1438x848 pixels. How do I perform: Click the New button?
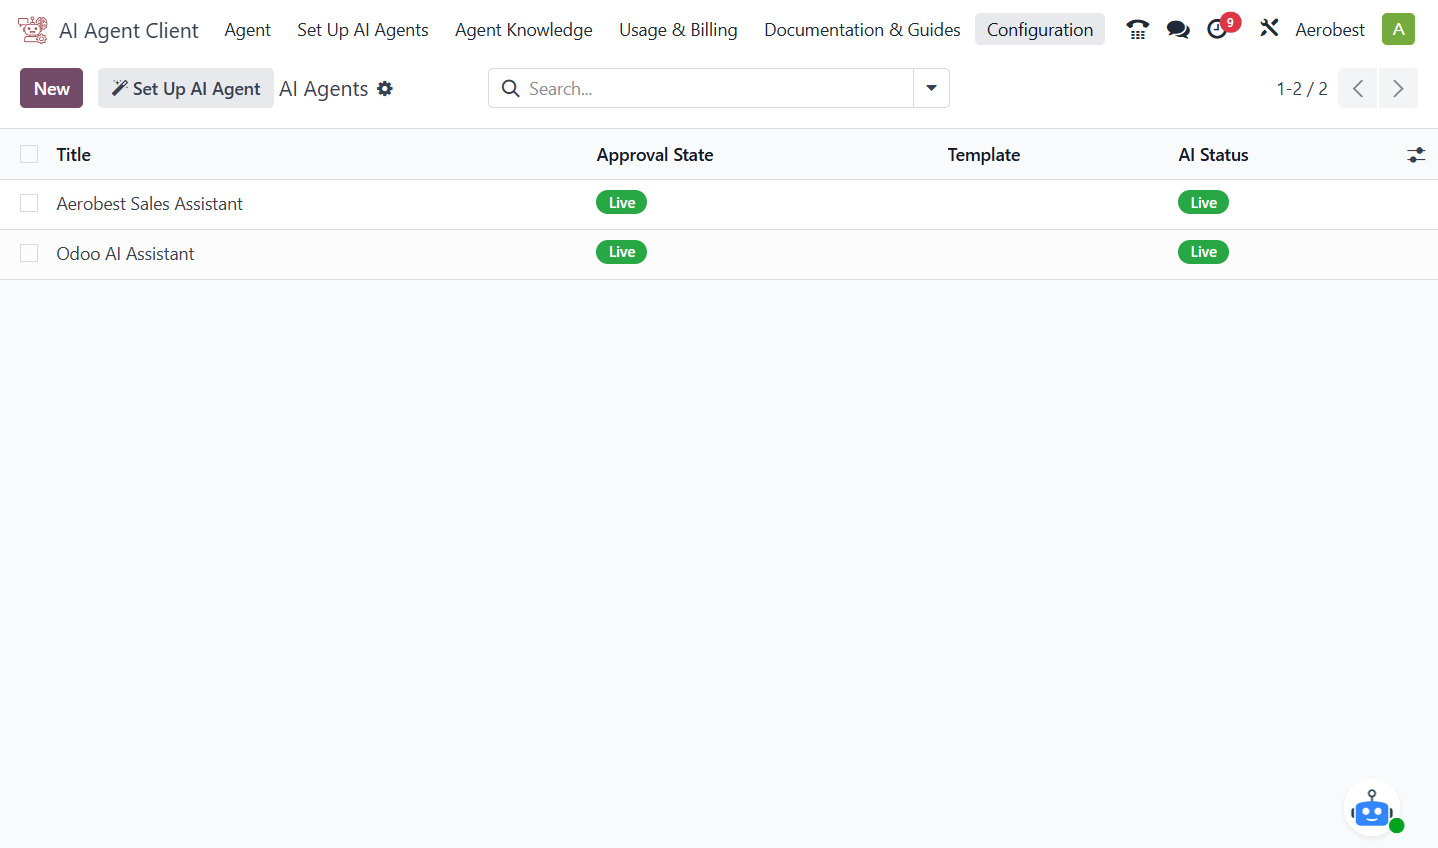52,88
